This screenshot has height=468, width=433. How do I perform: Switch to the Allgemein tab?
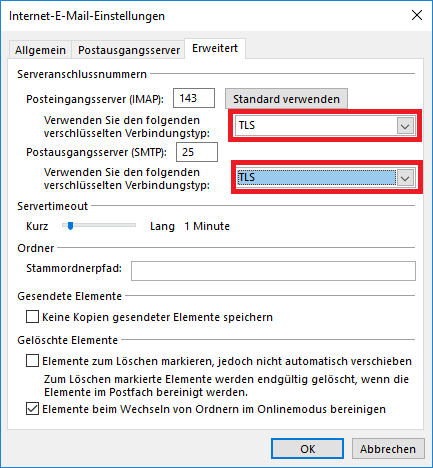point(40,50)
